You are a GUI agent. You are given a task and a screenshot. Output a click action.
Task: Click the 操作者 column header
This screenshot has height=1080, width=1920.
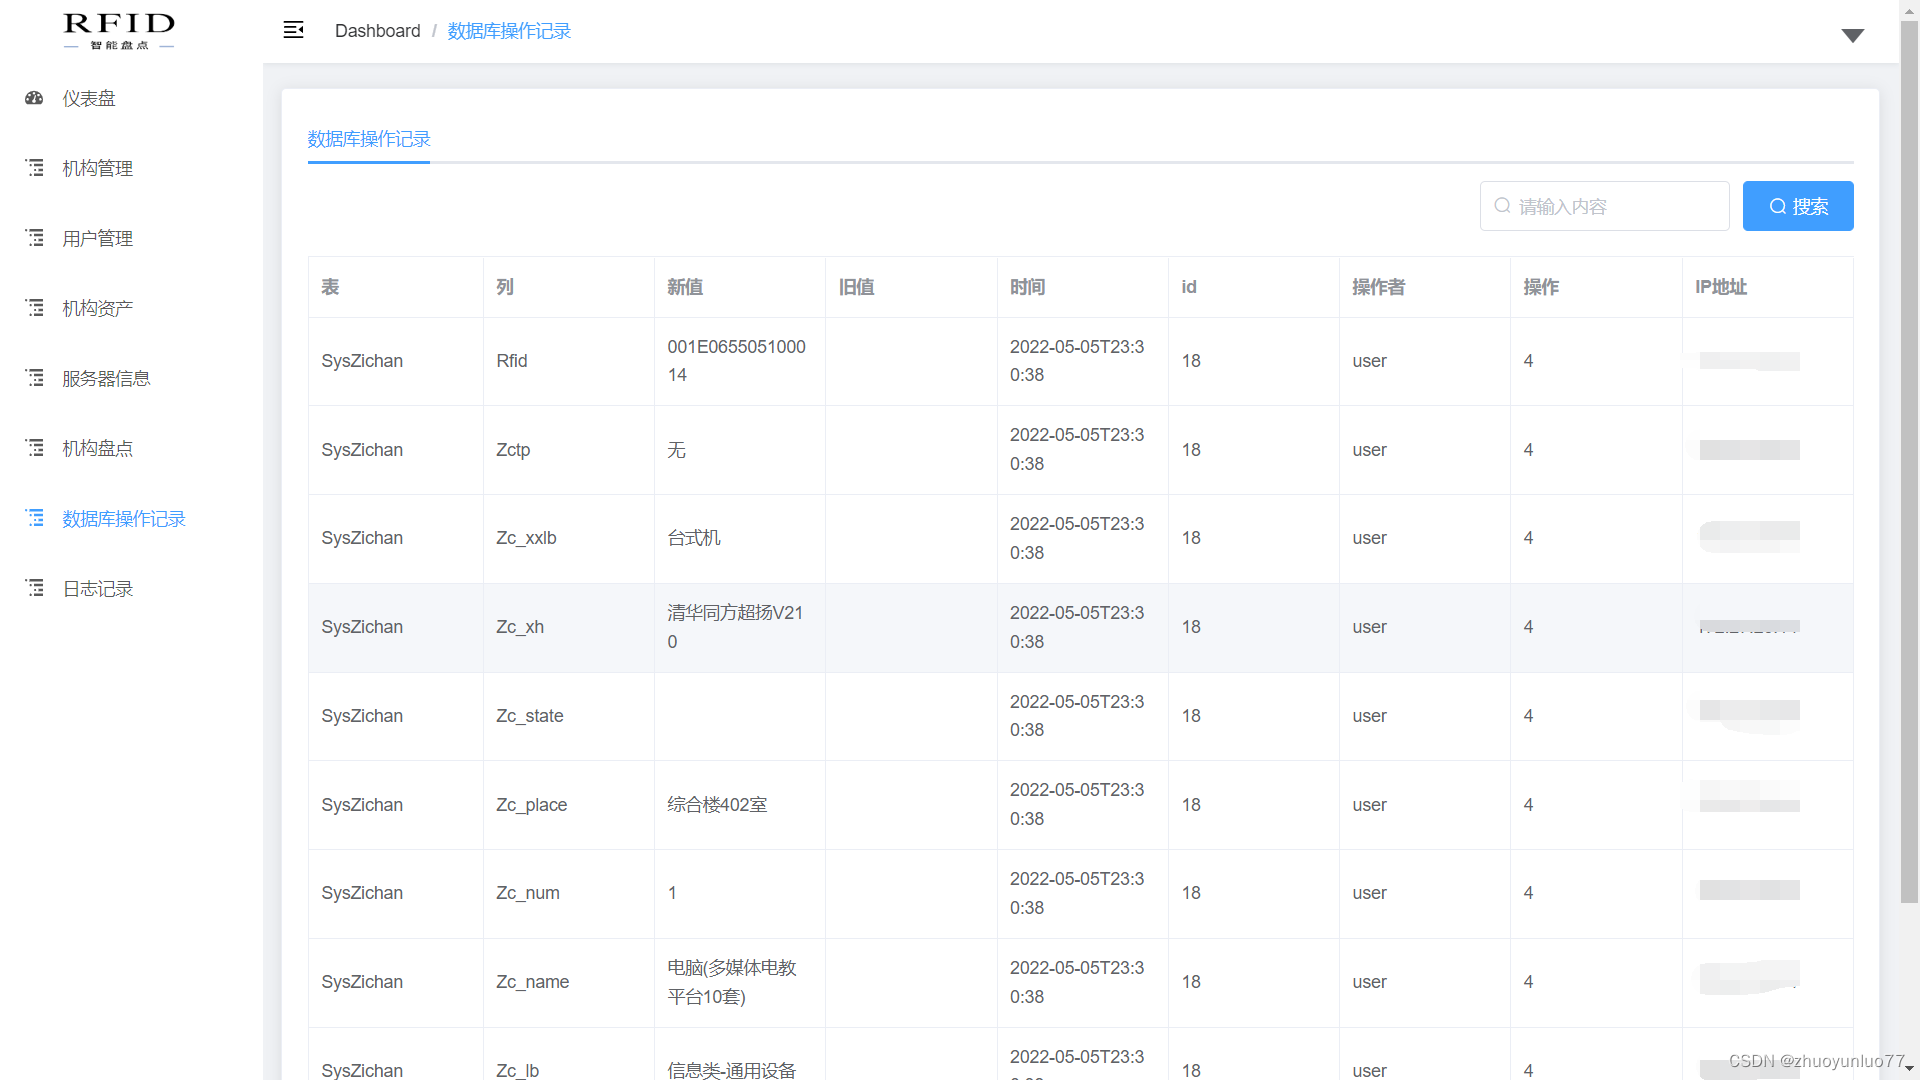click(x=1378, y=287)
